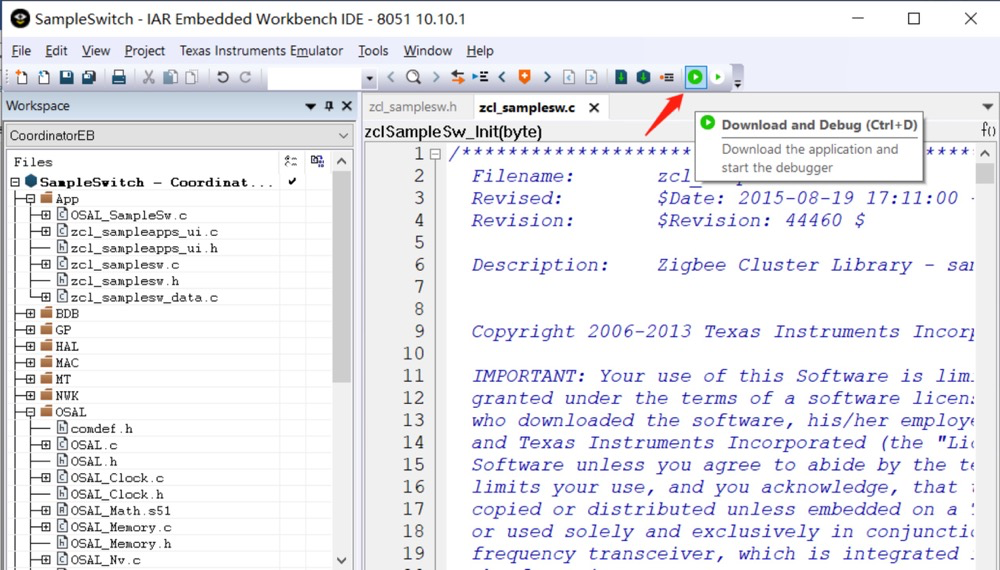Open the Tools menu
Image resolution: width=1000 pixels, height=570 pixels.
click(x=373, y=51)
